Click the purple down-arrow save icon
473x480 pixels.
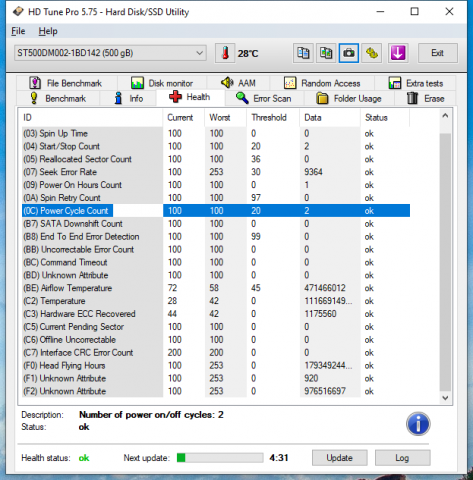398,53
